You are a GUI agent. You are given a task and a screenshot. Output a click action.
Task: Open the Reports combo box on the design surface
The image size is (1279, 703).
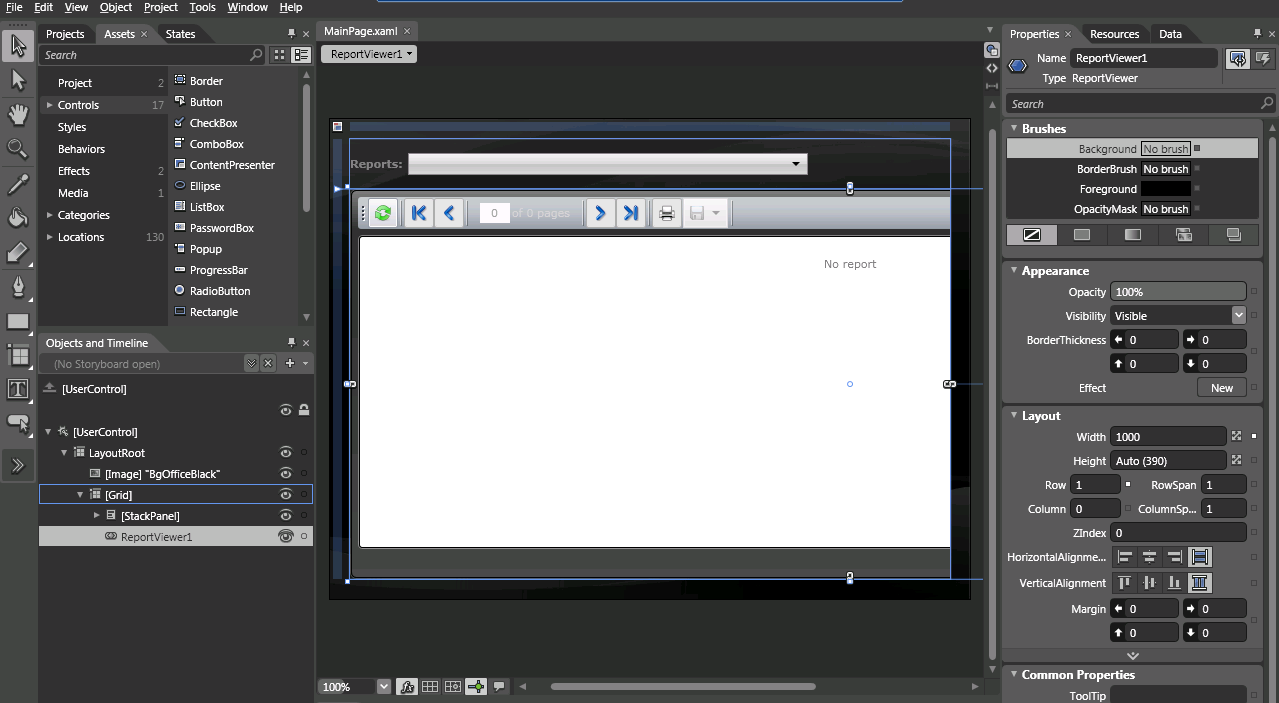pos(796,164)
